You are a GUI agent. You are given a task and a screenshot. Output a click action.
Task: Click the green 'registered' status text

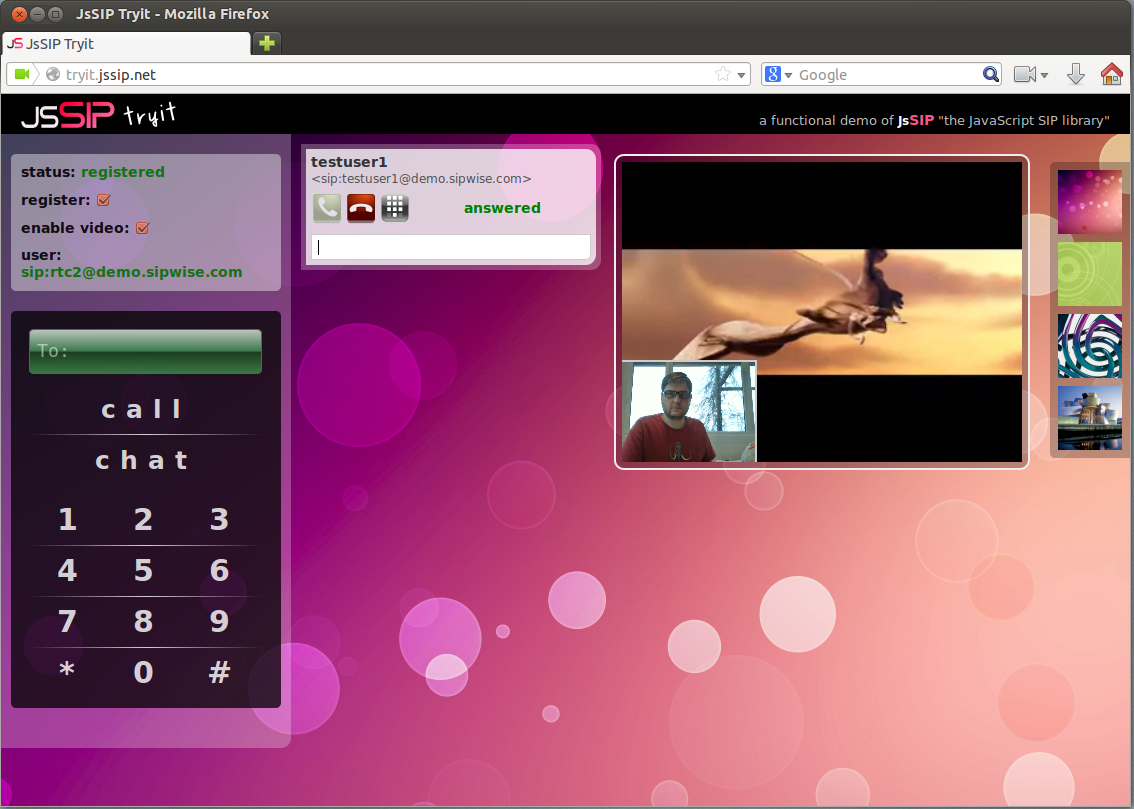(x=123, y=172)
